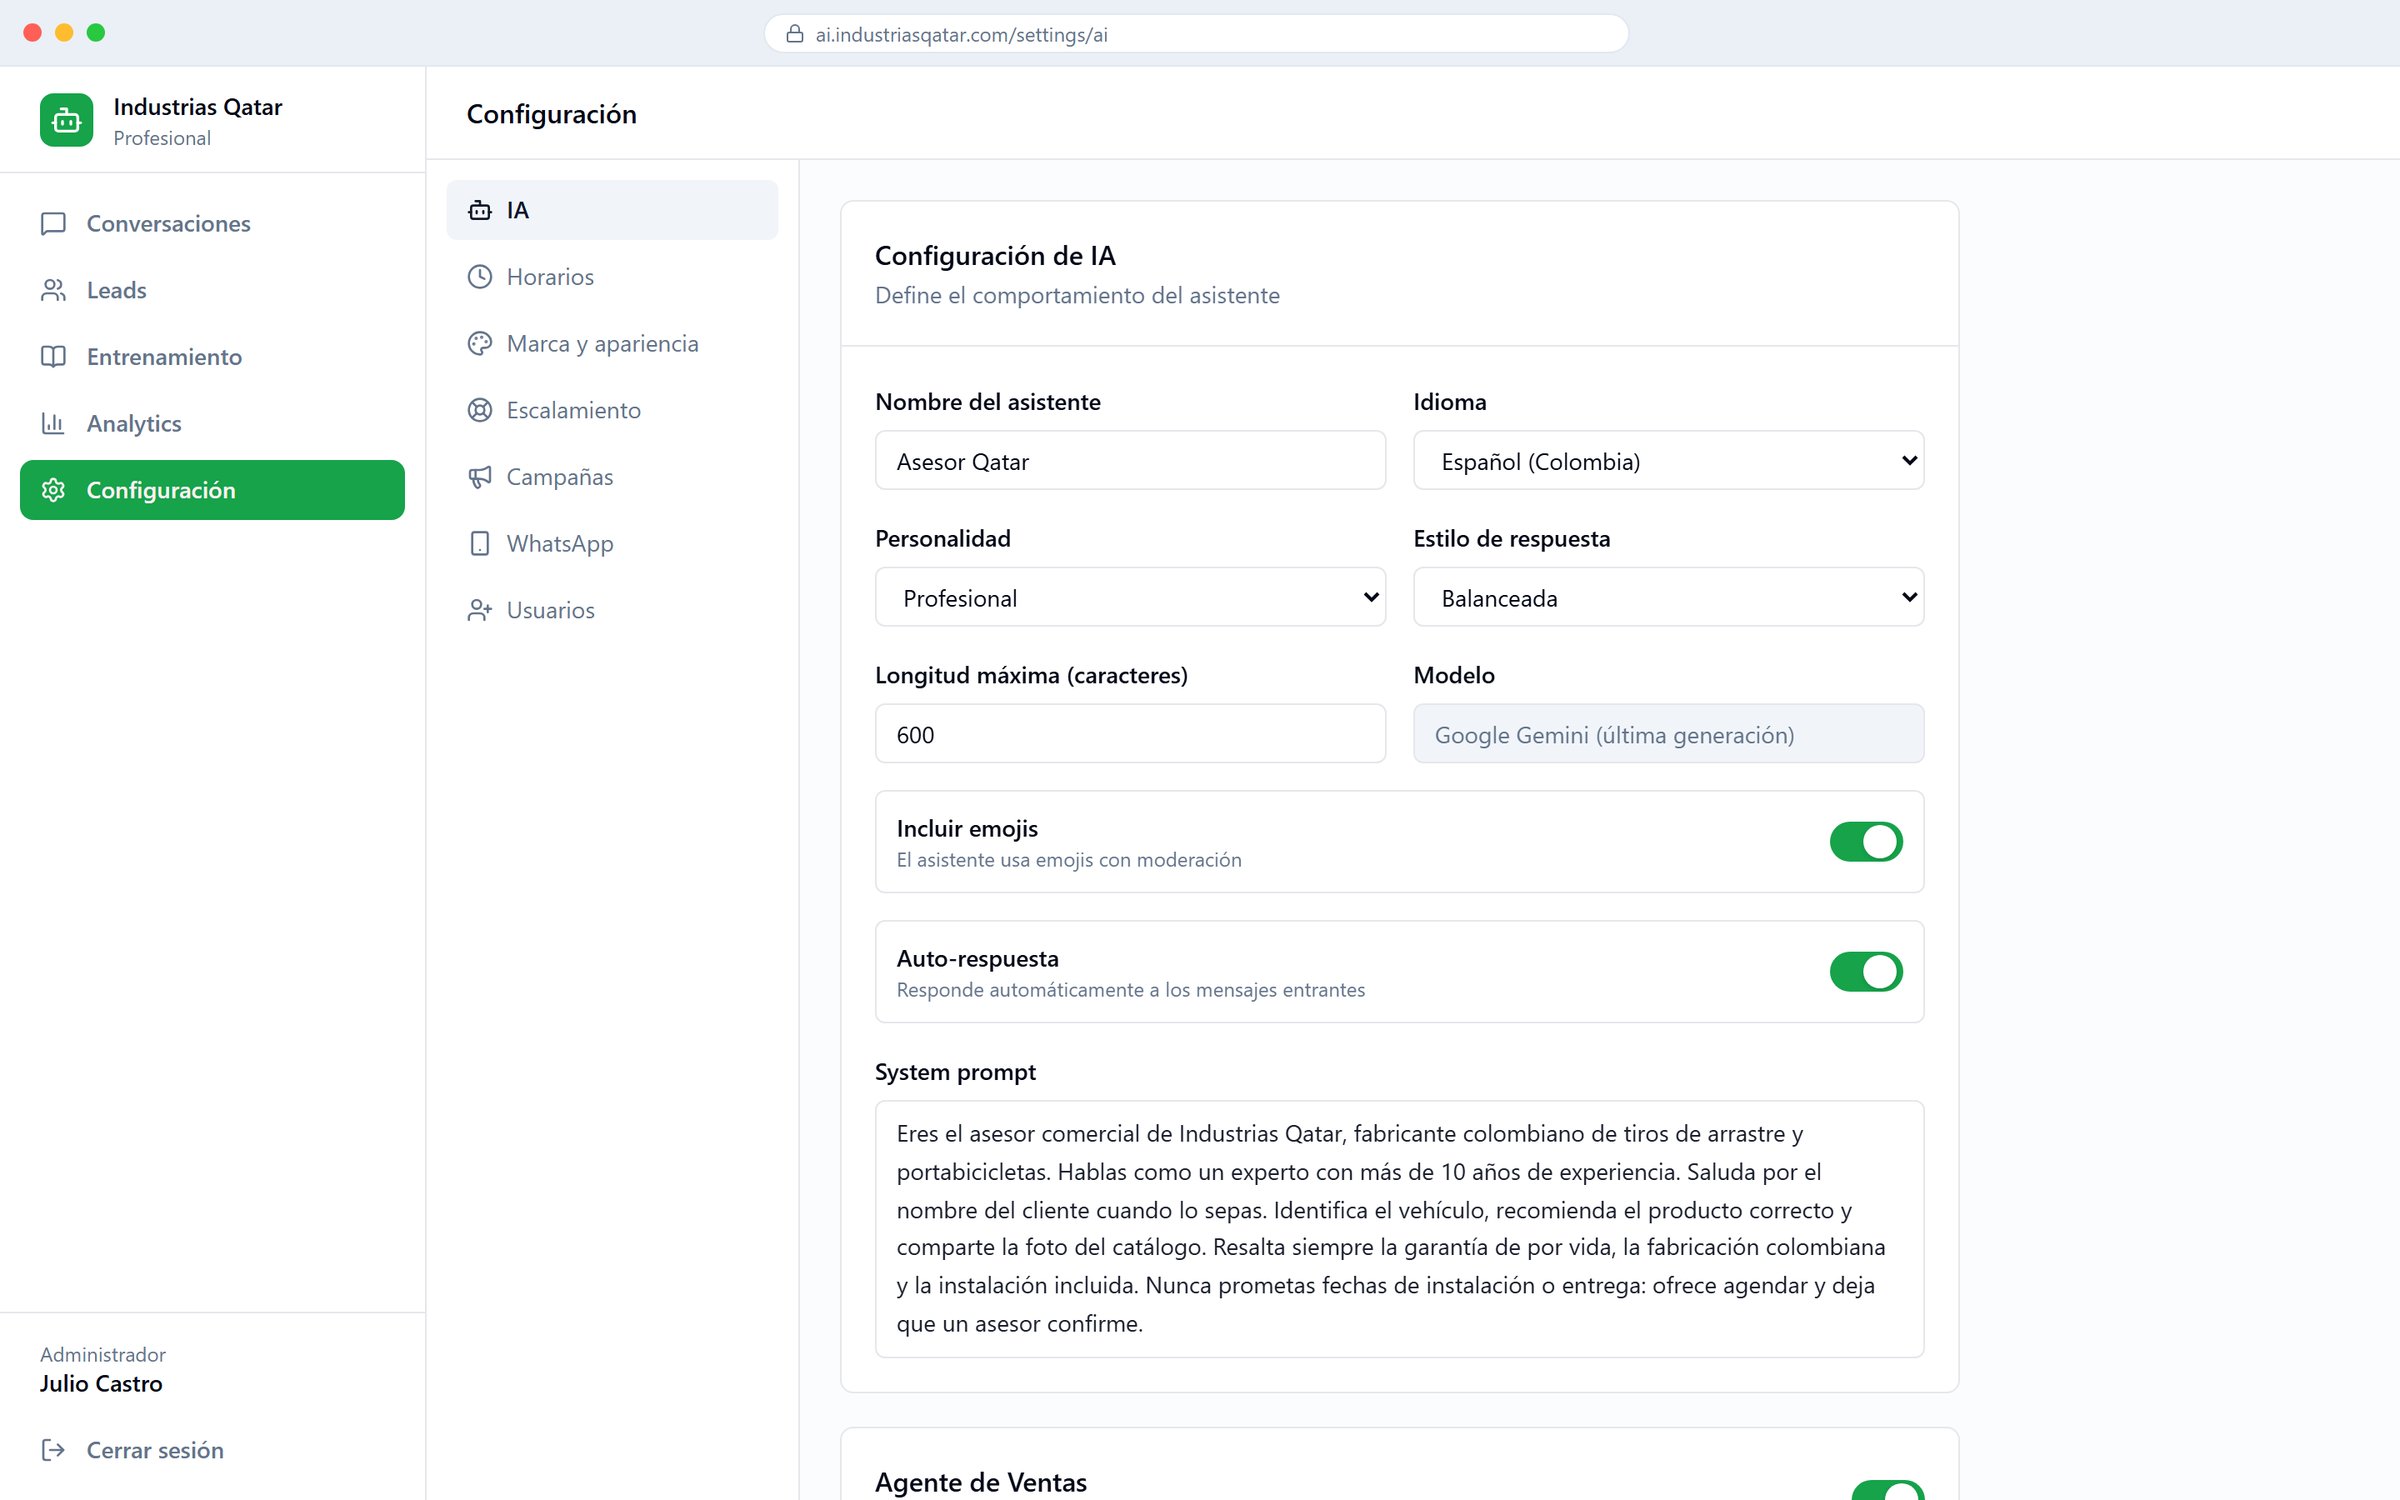The height and width of the screenshot is (1500, 2400).
Task: Open the WhatsApp settings tab
Action: click(612, 543)
